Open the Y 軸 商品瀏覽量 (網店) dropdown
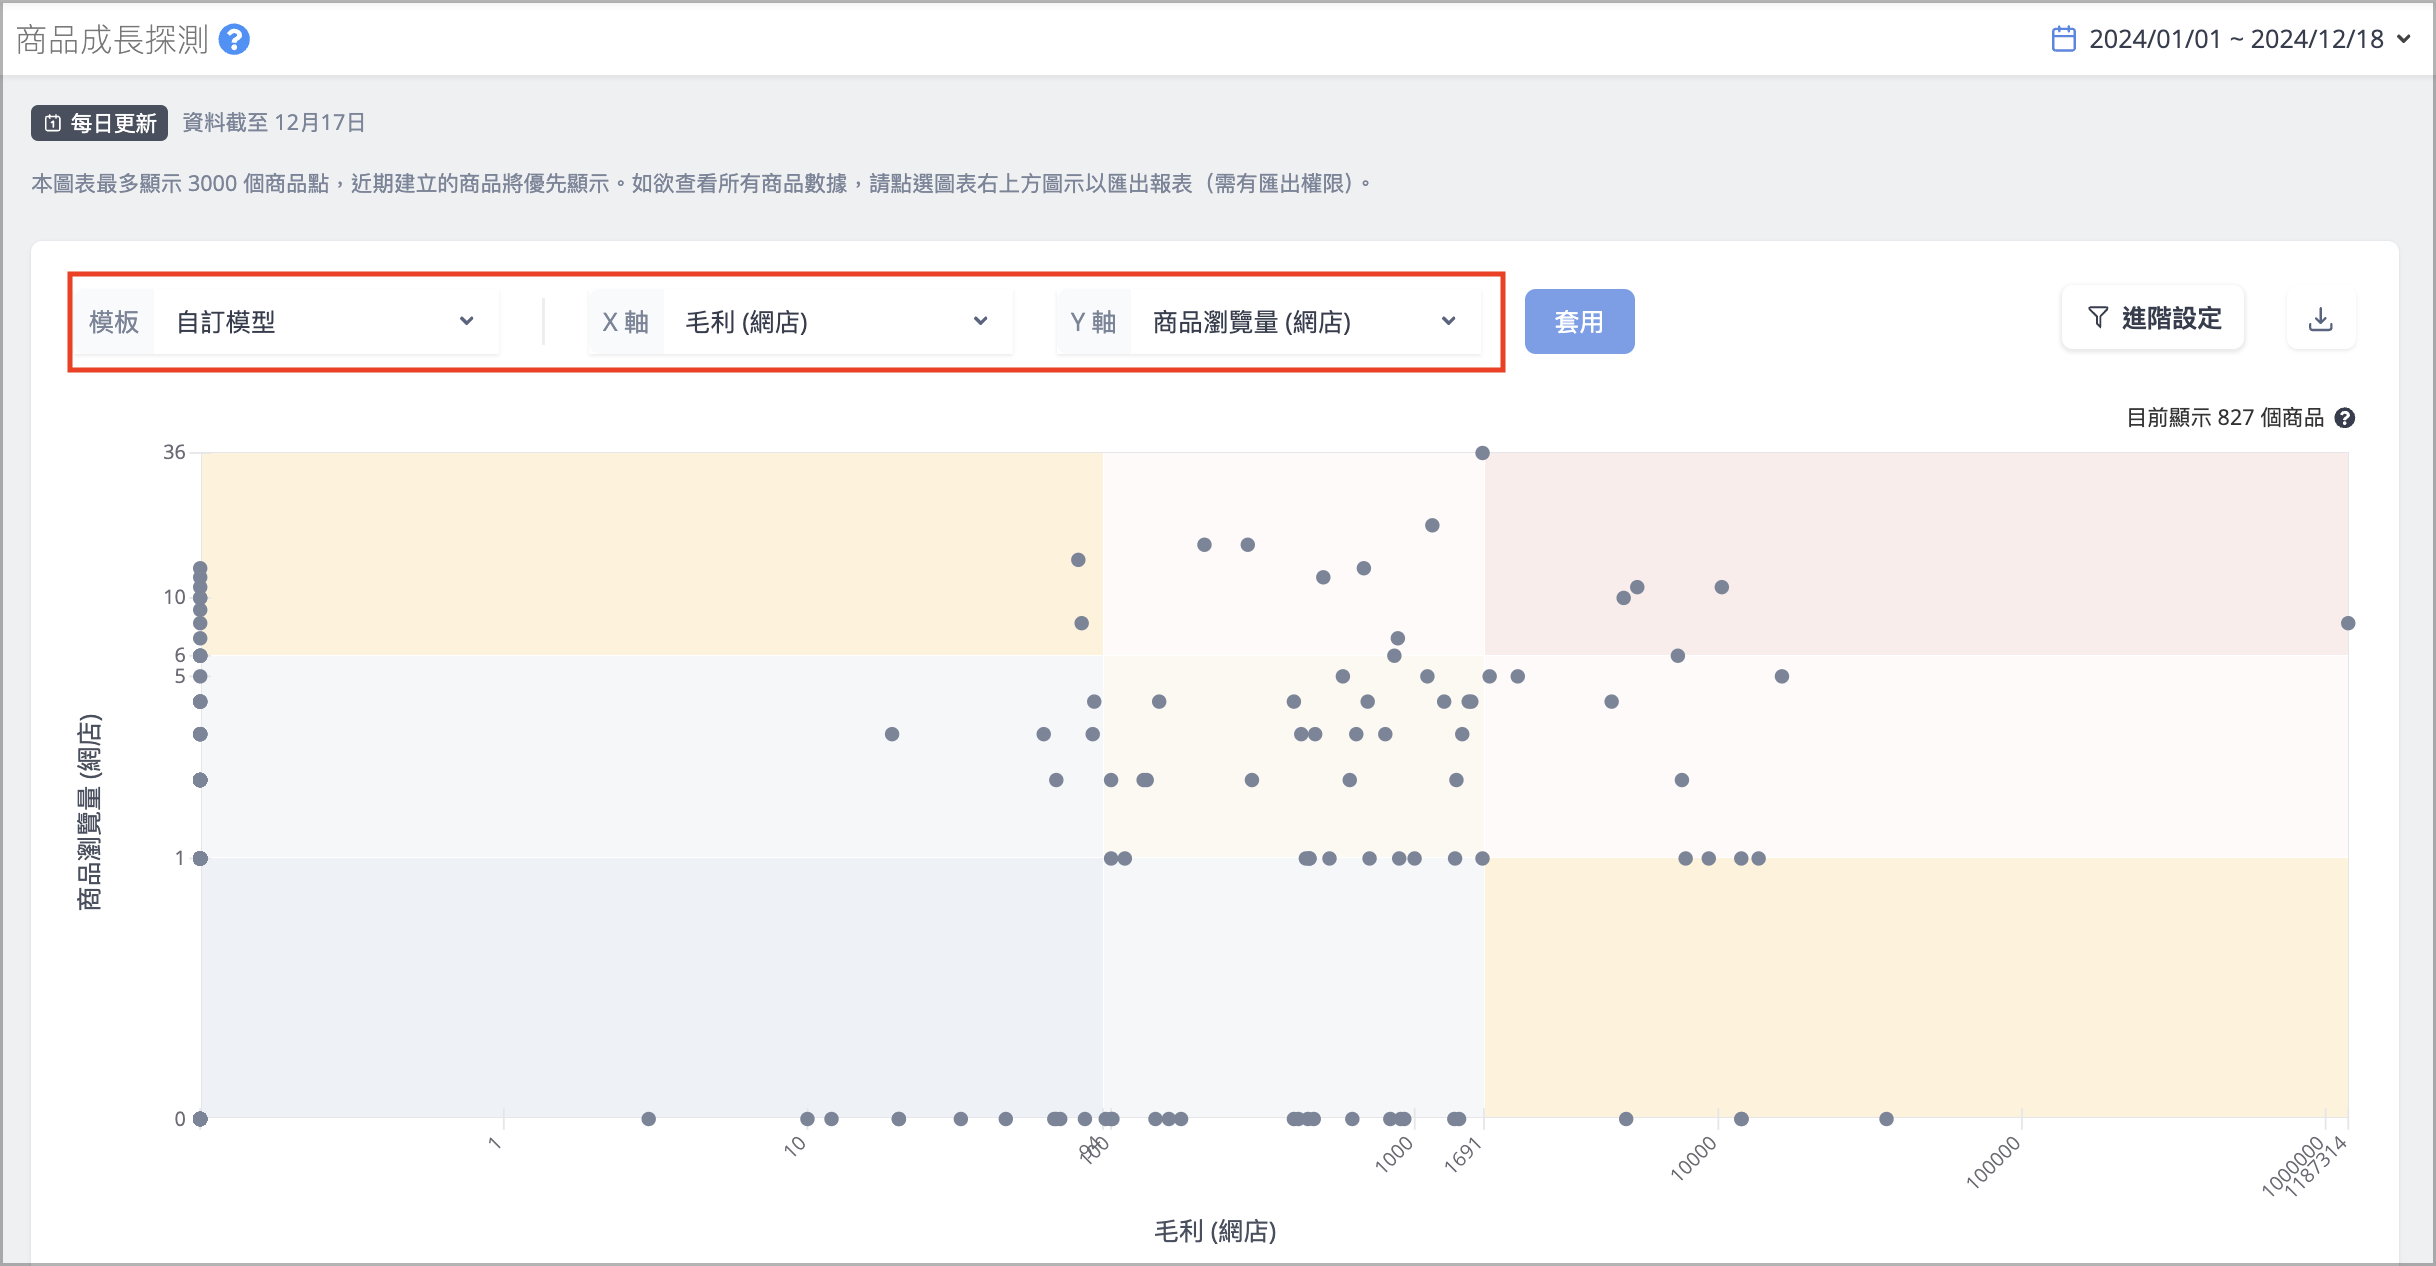Image resolution: width=2436 pixels, height=1266 pixels. tap(1268, 322)
